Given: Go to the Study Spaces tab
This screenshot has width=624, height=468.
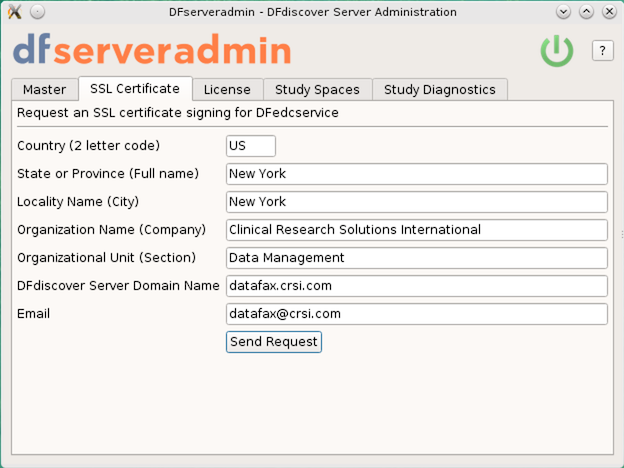Looking at the screenshot, I should 317,90.
